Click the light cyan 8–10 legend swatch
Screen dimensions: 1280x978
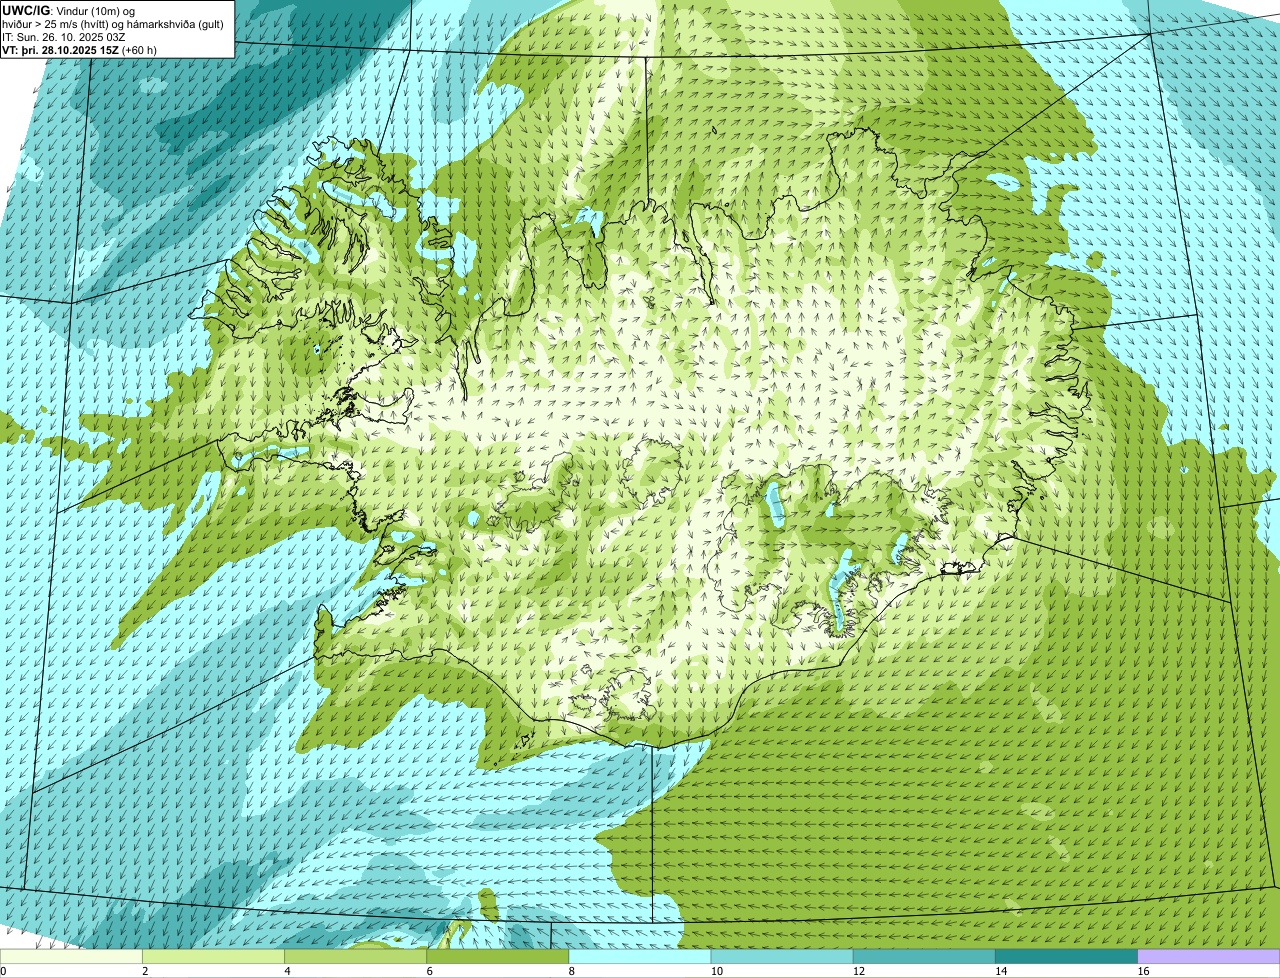(640, 957)
